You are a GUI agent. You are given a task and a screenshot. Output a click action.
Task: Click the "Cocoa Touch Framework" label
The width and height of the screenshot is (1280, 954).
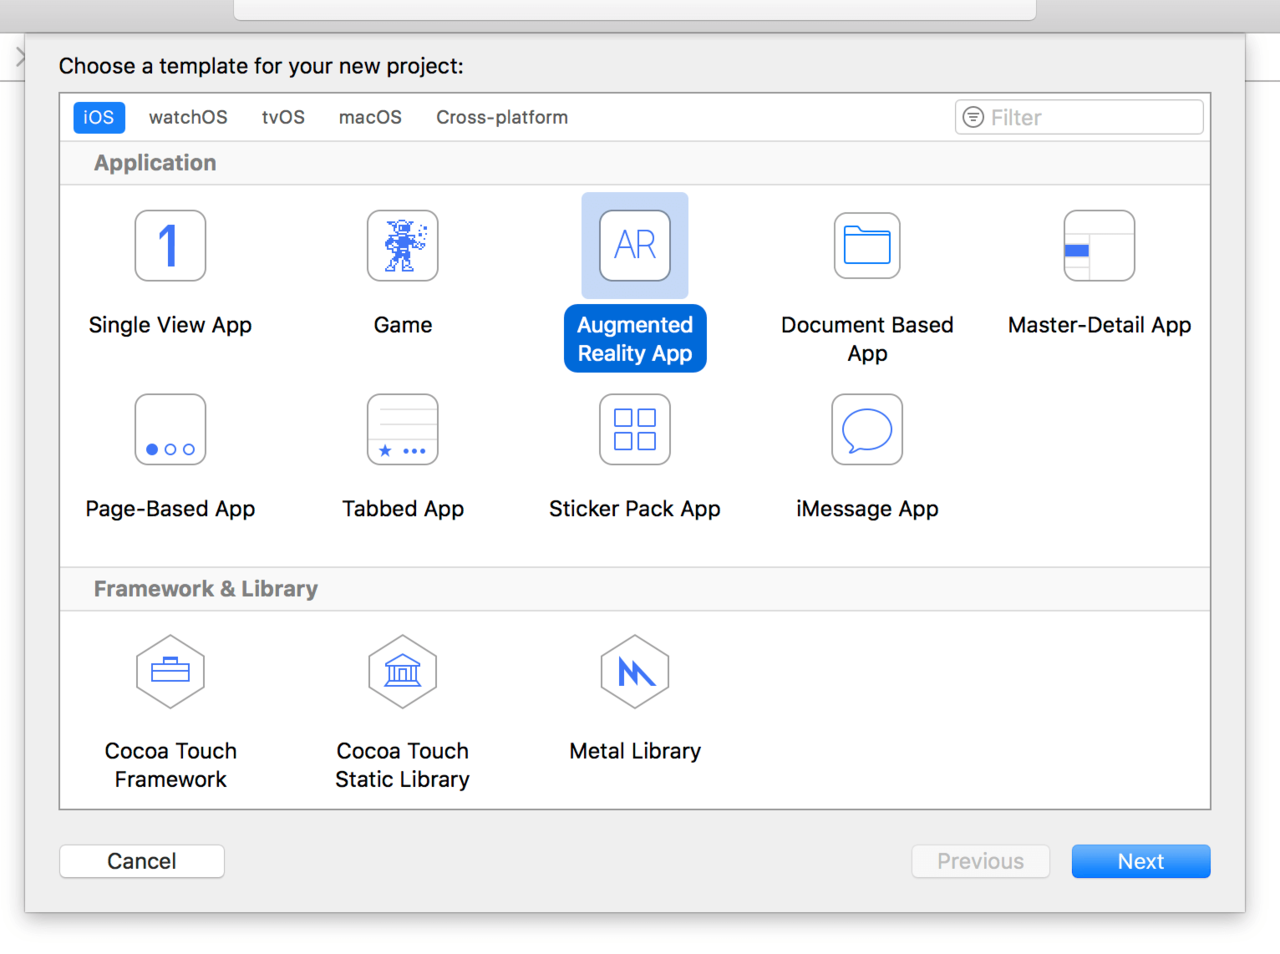point(170,765)
